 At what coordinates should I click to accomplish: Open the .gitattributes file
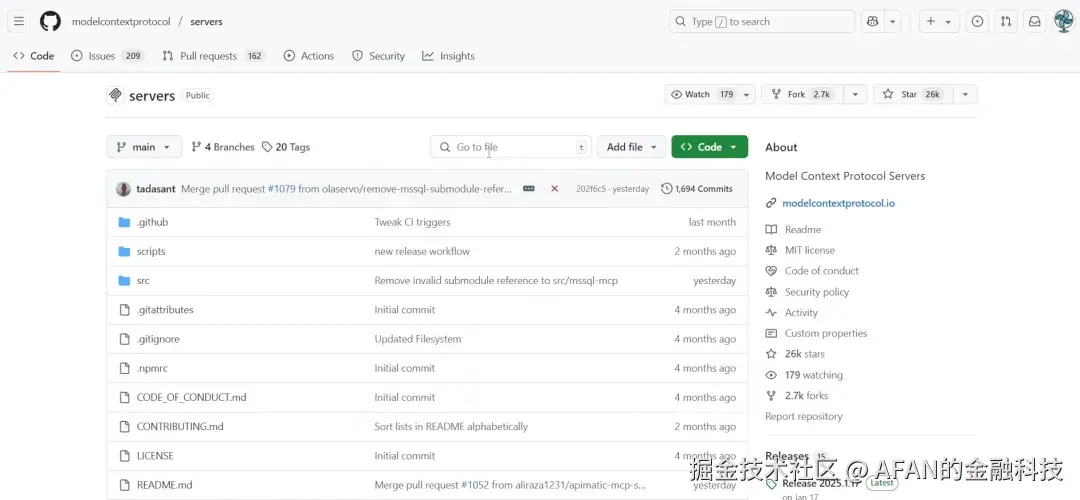[x=165, y=310]
